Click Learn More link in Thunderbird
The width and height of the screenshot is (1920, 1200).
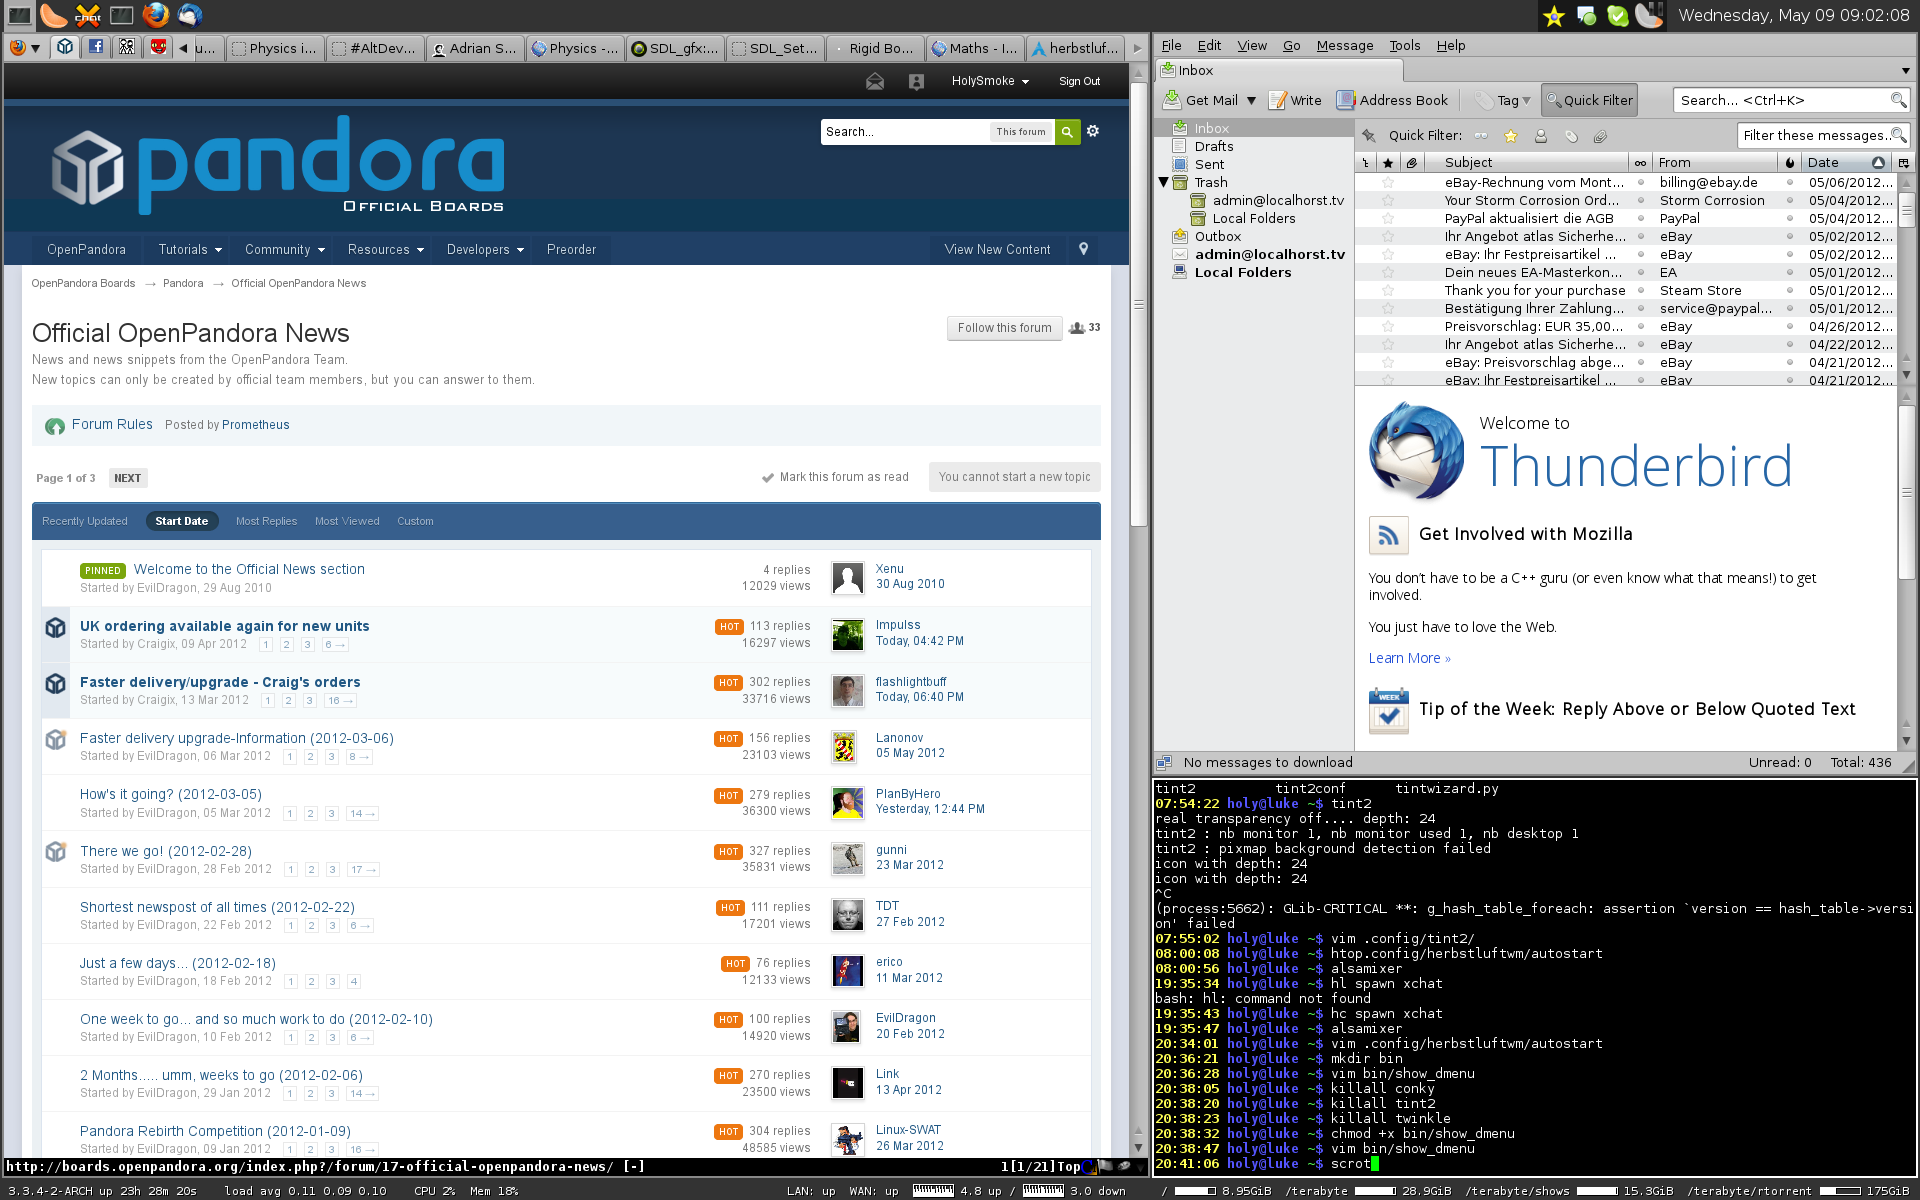tap(1409, 658)
